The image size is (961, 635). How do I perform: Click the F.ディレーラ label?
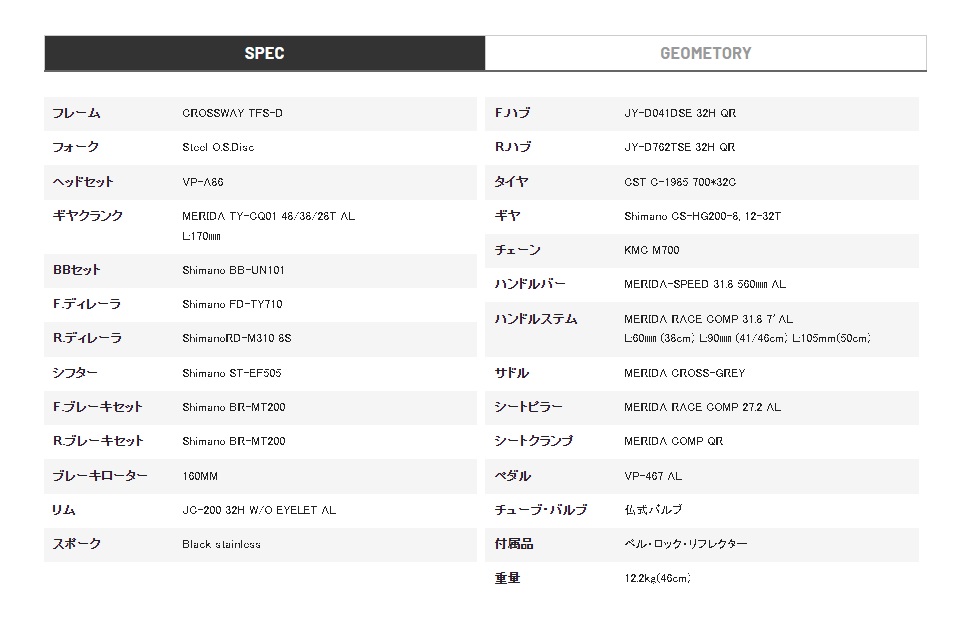pos(87,305)
